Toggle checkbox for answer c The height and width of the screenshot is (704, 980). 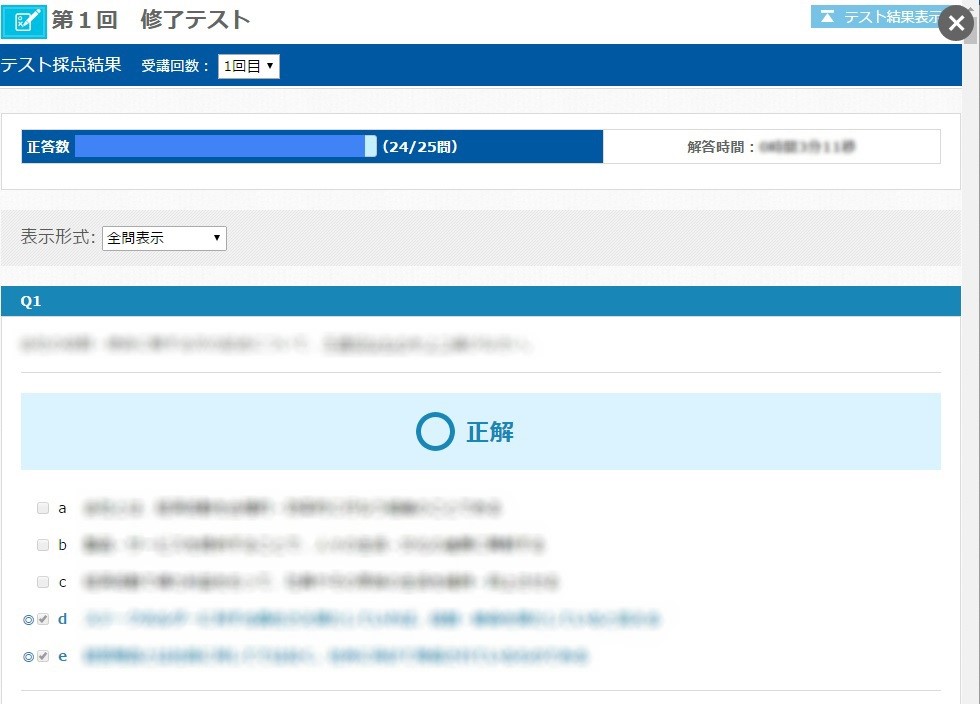coord(42,582)
